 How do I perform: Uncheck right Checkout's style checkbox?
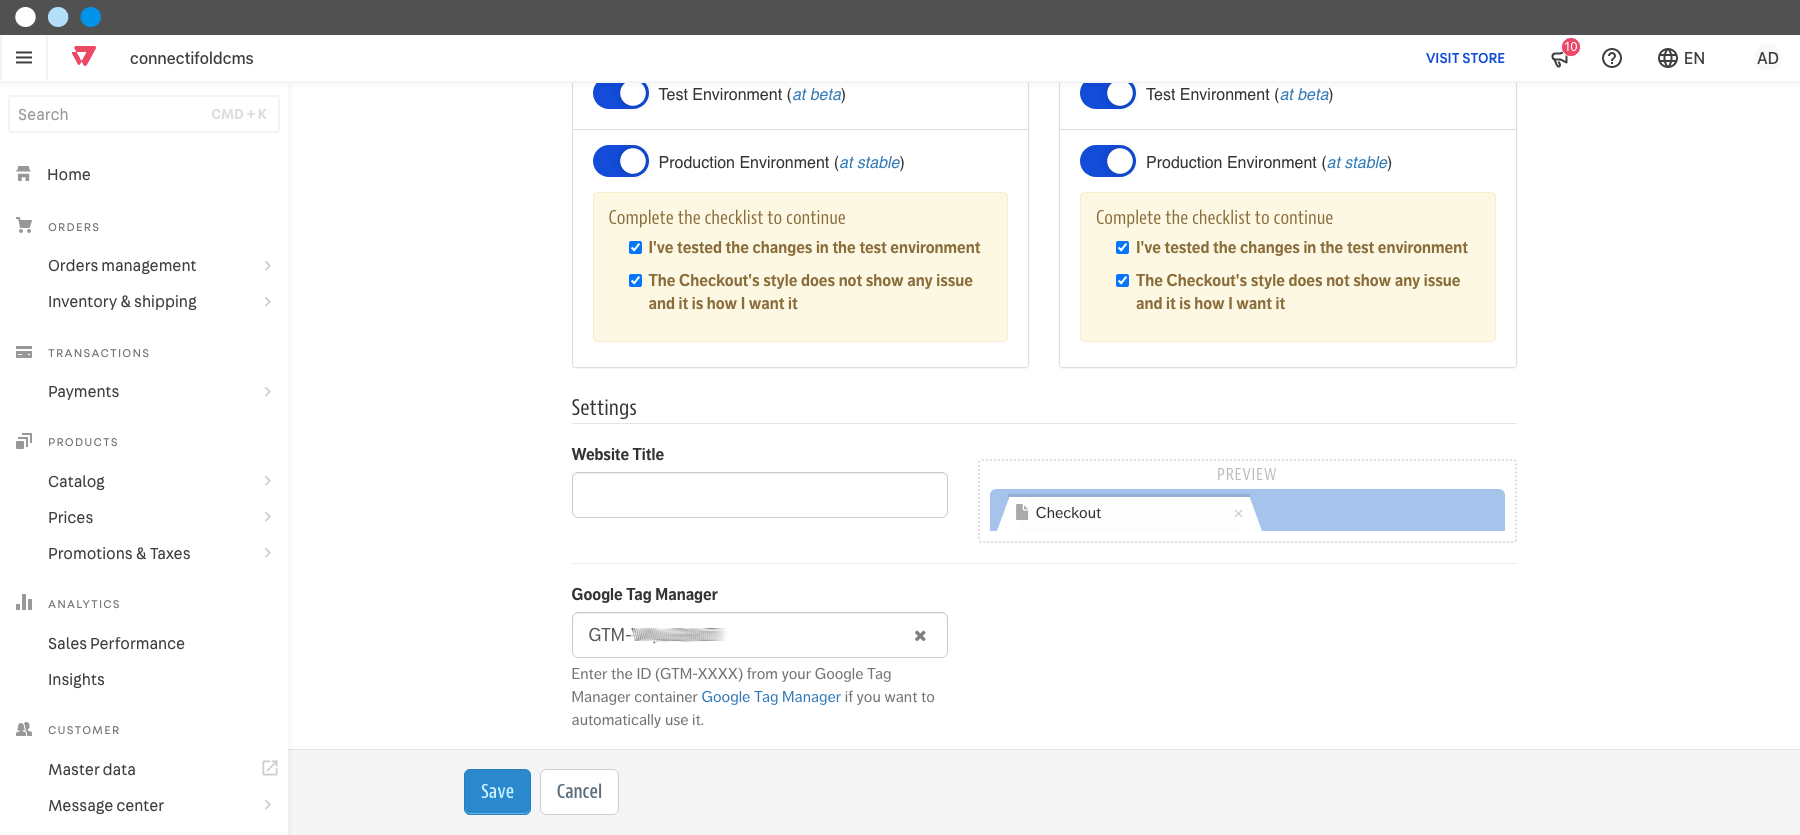[x=1122, y=280]
